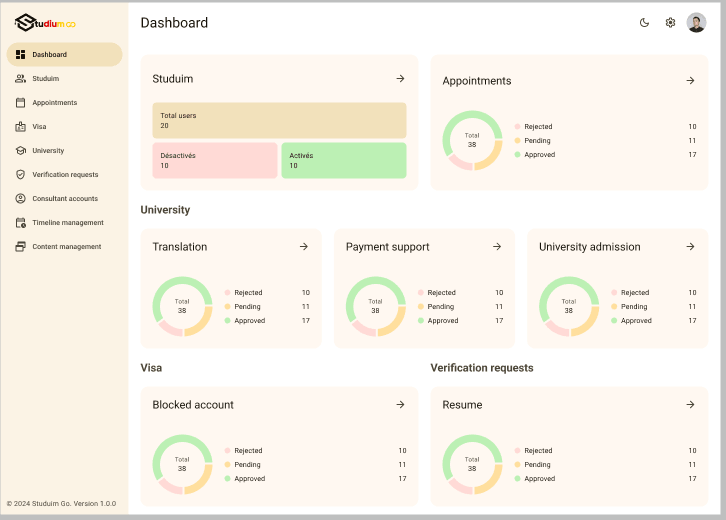Click the Activés green tile
The height and width of the screenshot is (520, 726).
click(x=343, y=160)
